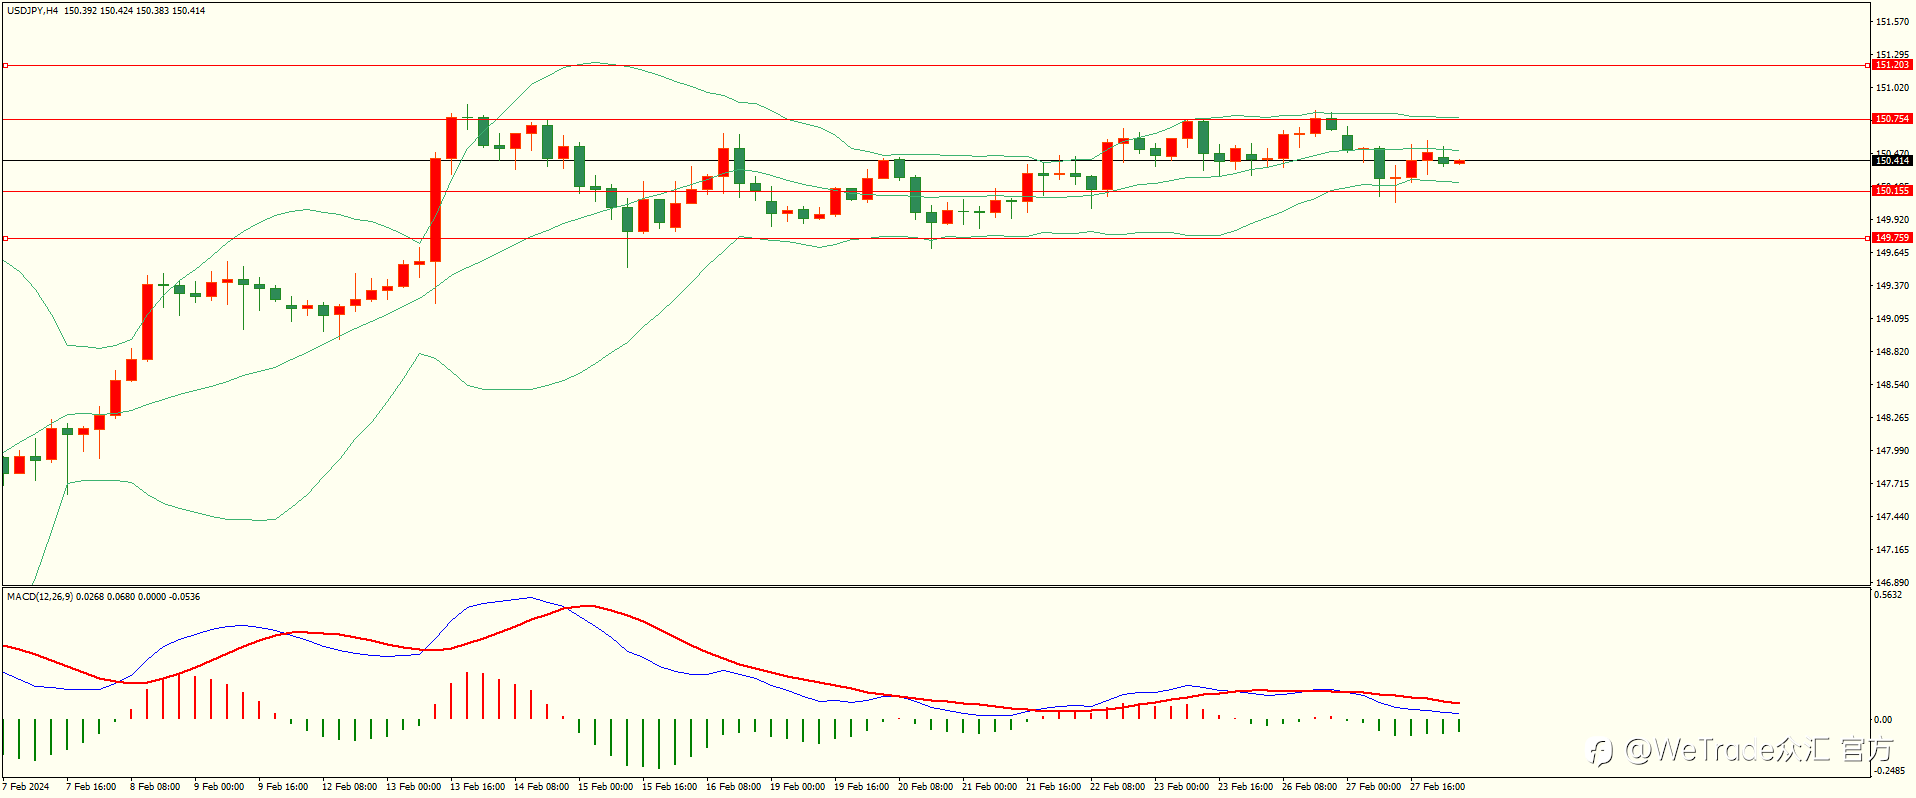Click the 0.5632 MACD scale value
1916x798 pixels.
(x=1888, y=595)
